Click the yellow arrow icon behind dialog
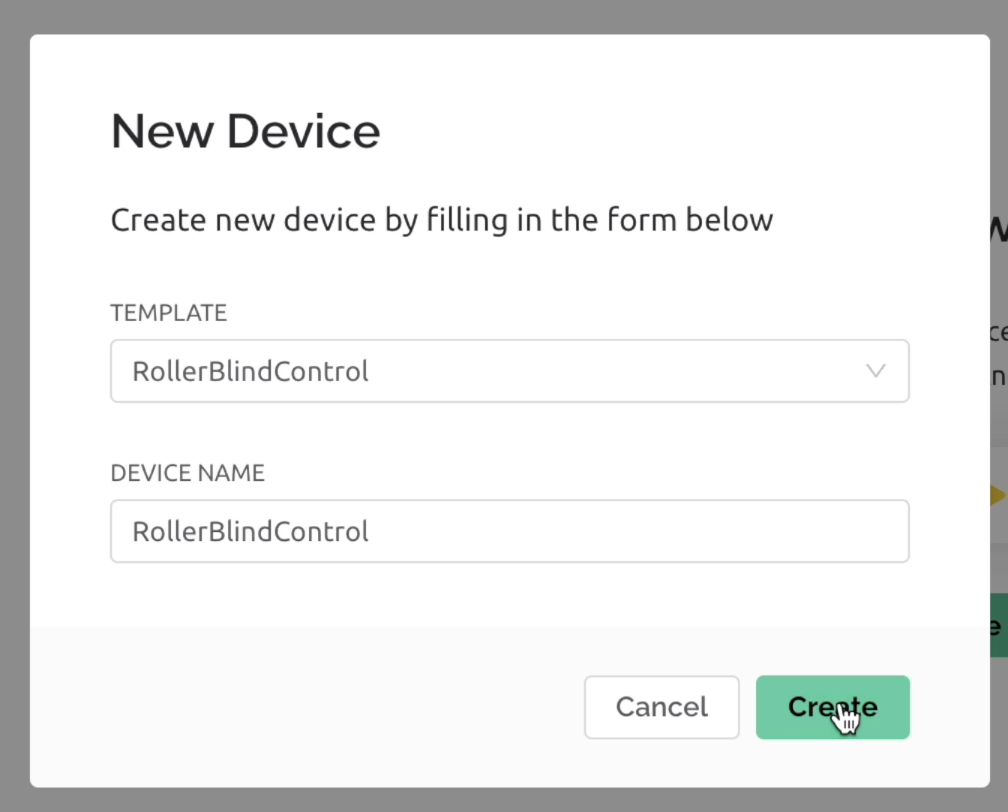Screen dimensions: 1008x812 (998, 495)
